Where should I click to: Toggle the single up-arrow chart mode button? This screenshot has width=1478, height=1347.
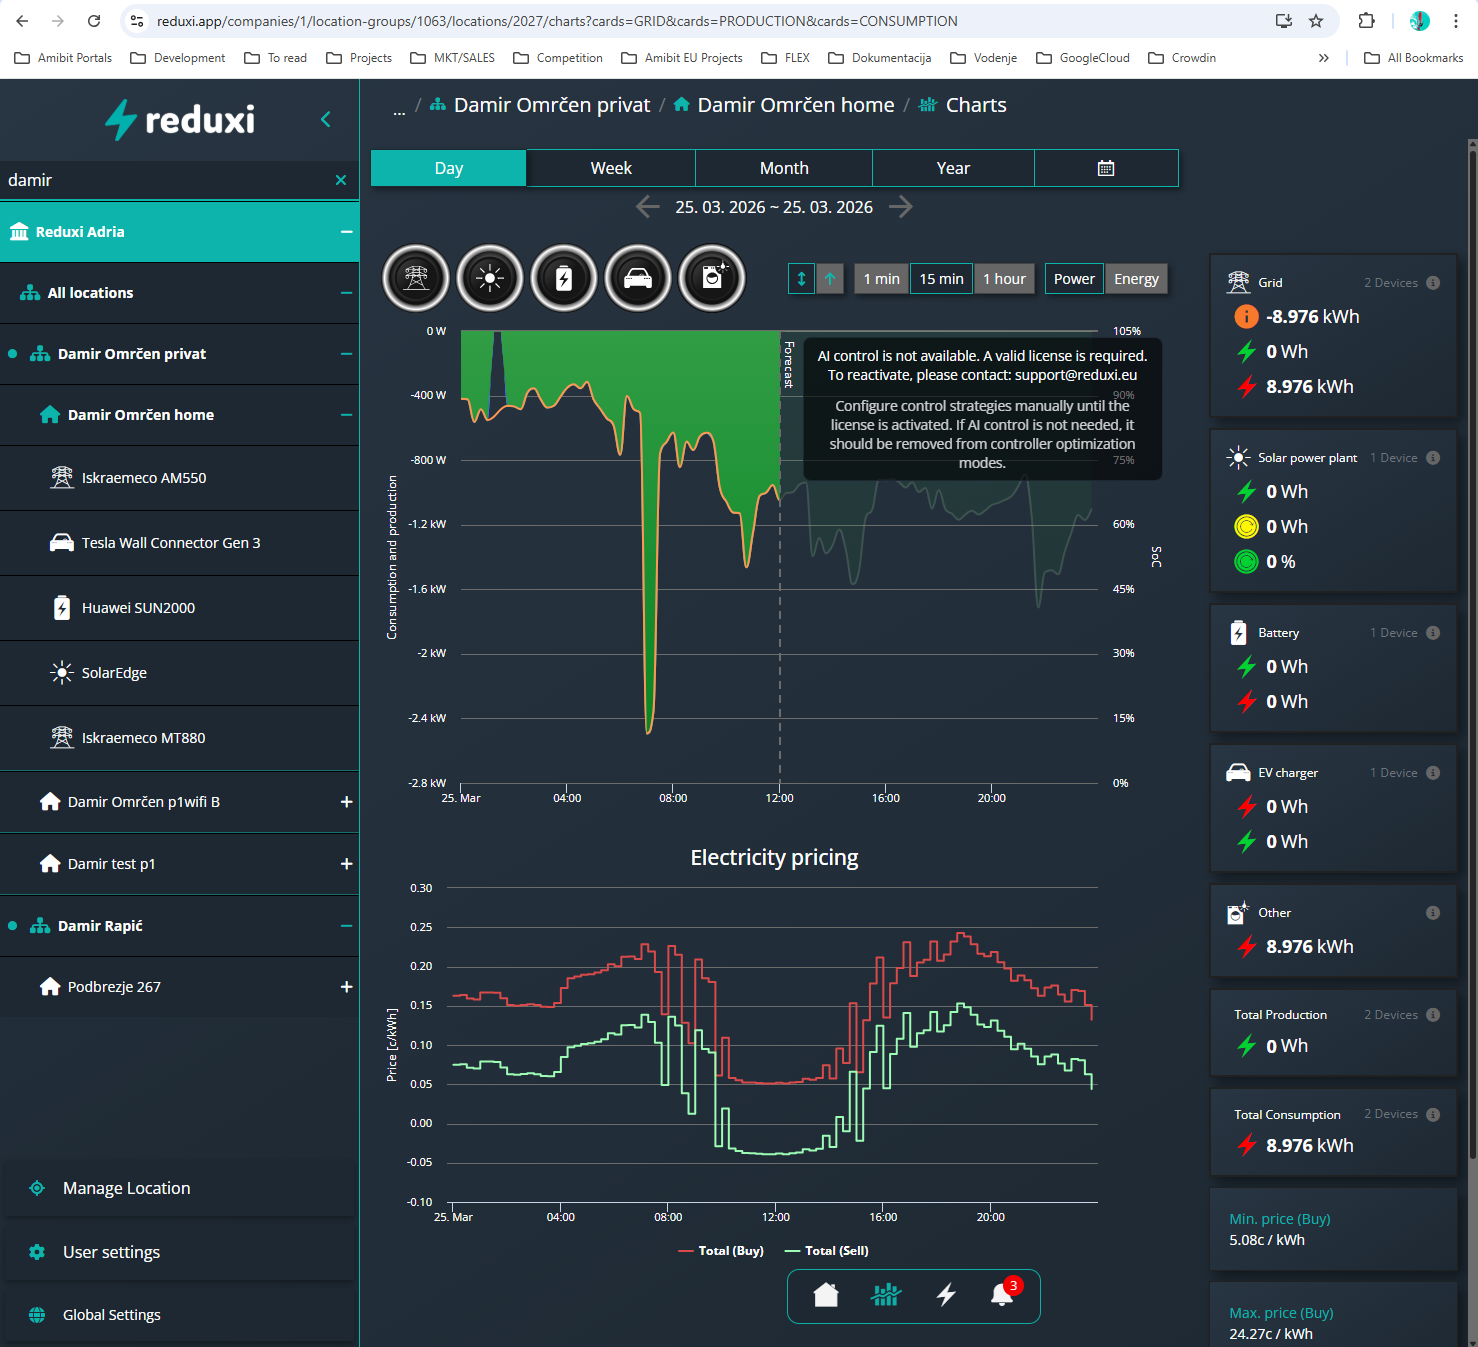830,279
